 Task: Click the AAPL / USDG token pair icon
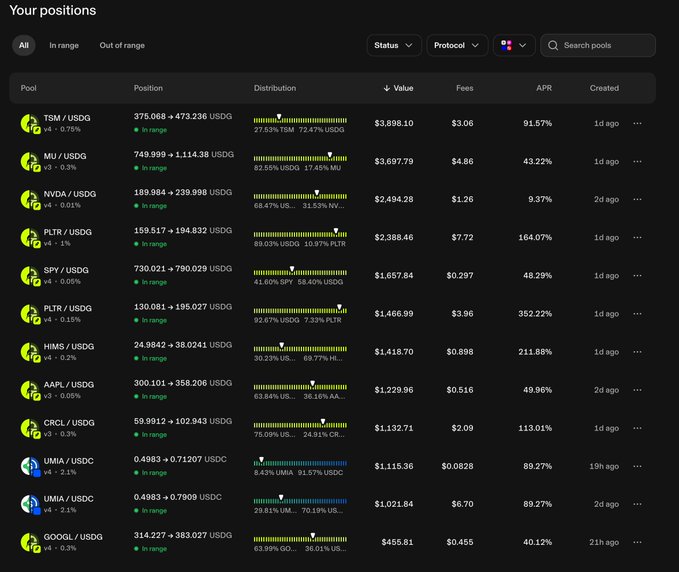click(30, 391)
